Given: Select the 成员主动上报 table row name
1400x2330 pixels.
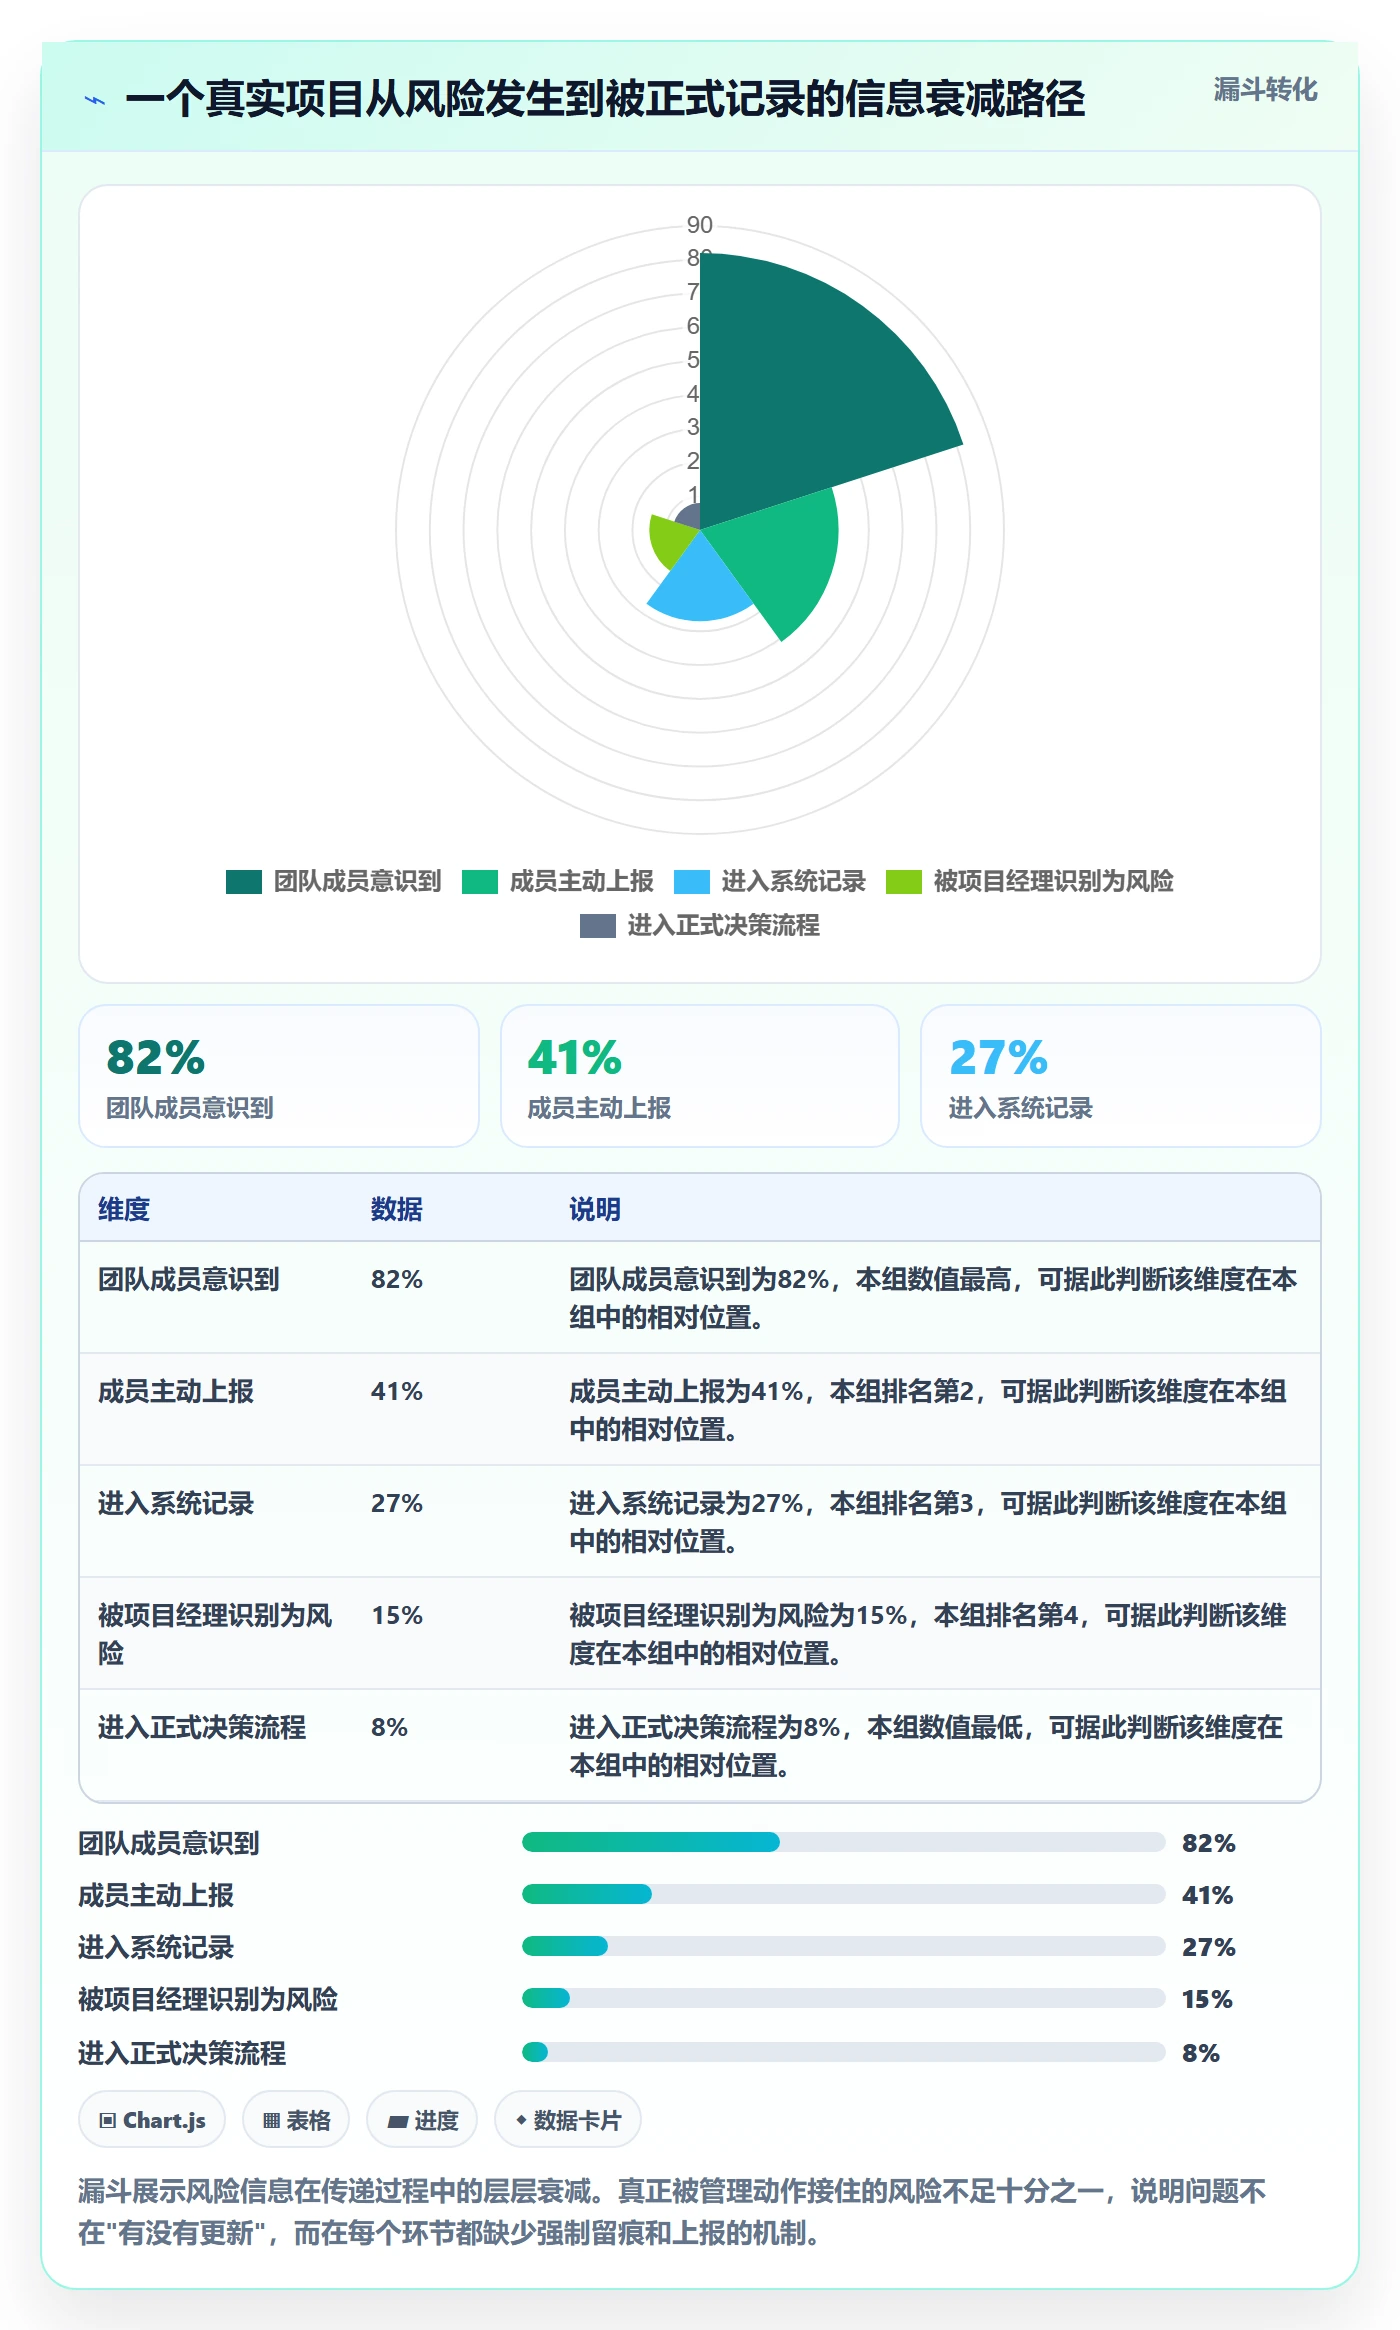Looking at the screenshot, I should (x=176, y=1391).
